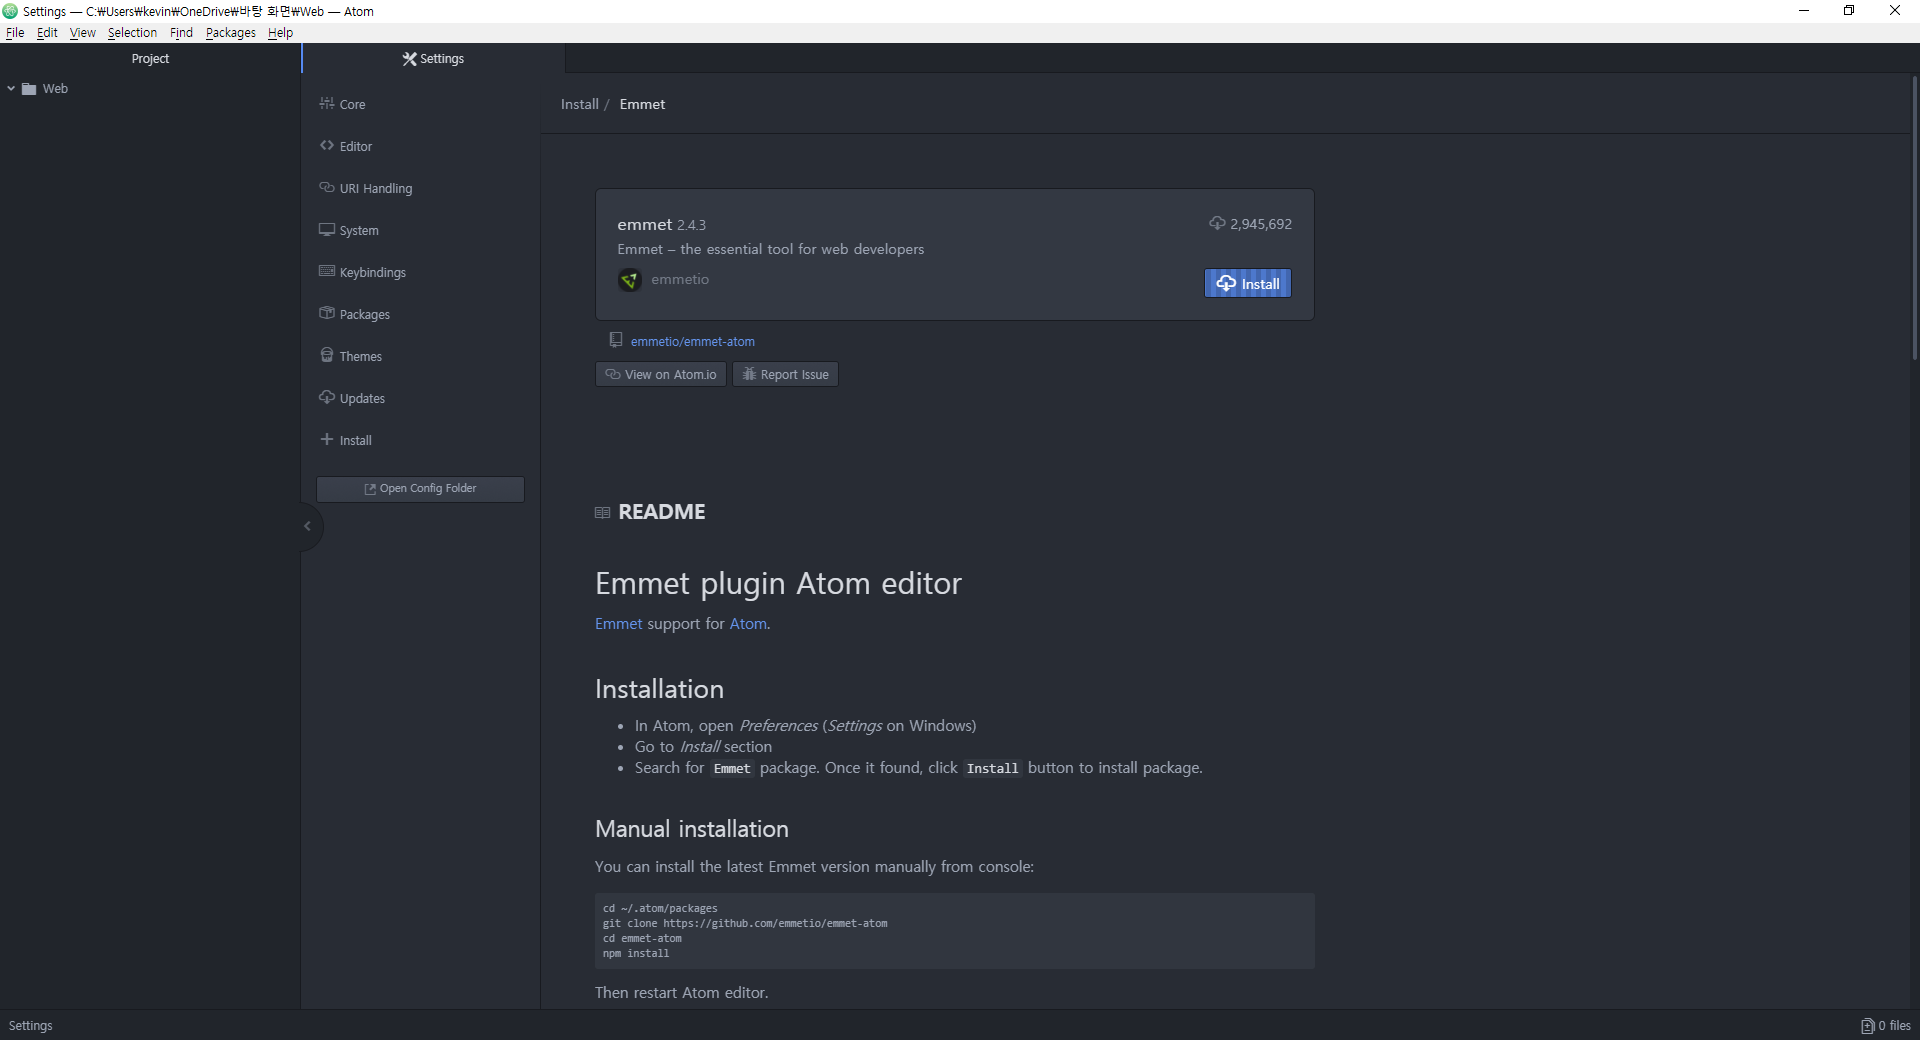The image size is (1920, 1040).
Task: Click the 0 files status indicator
Action: click(x=1886, y=1026)
